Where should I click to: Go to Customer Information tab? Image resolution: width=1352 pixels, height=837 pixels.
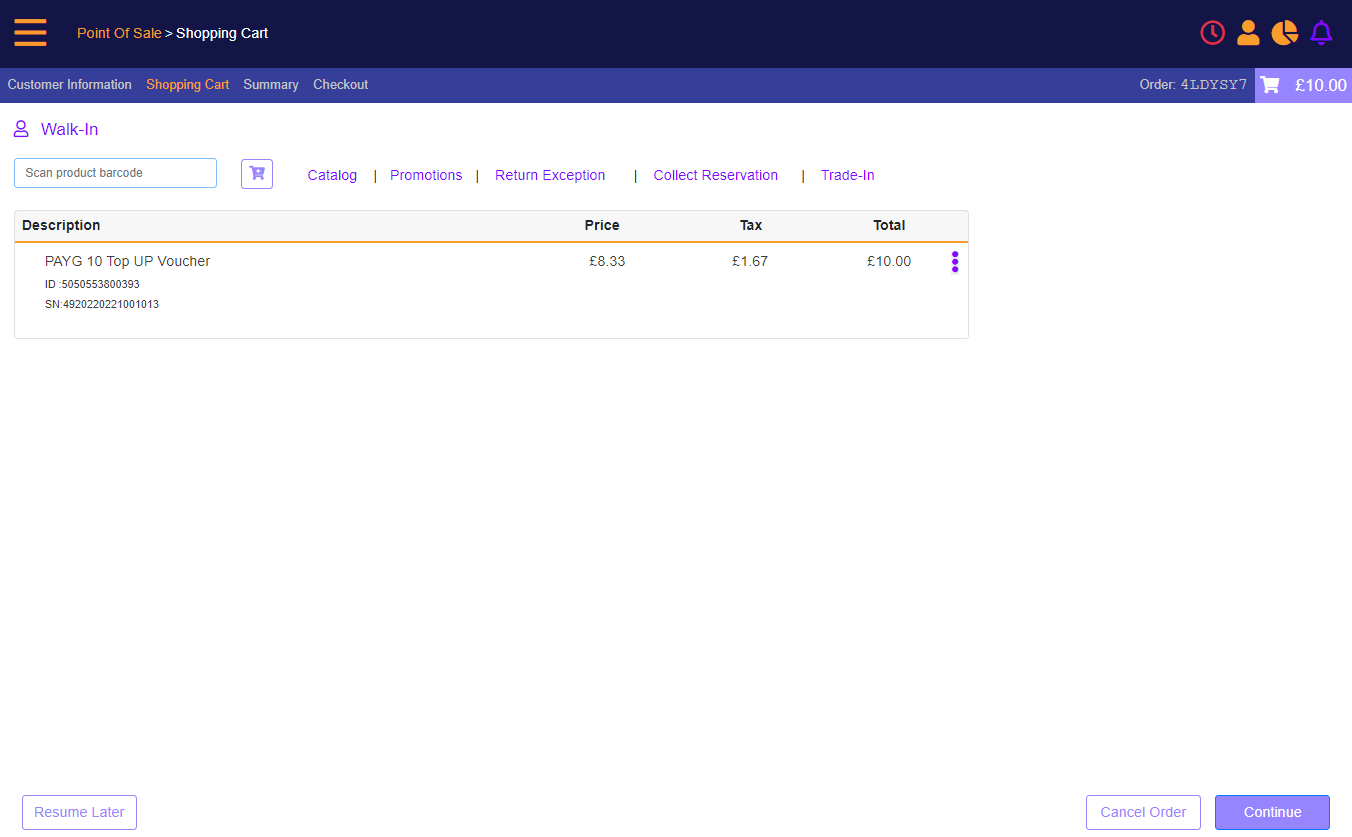(x=70, y=85)
